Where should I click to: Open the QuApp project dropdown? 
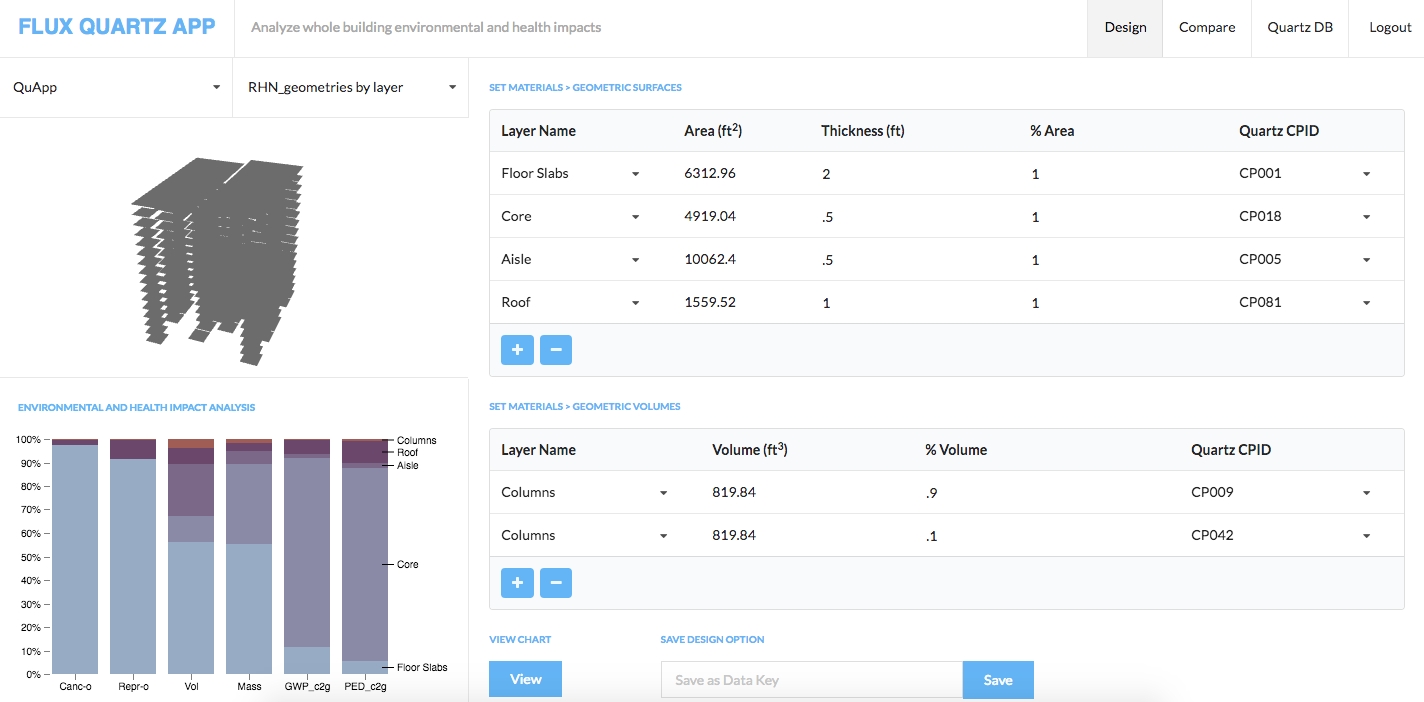(x=116, y=87)
